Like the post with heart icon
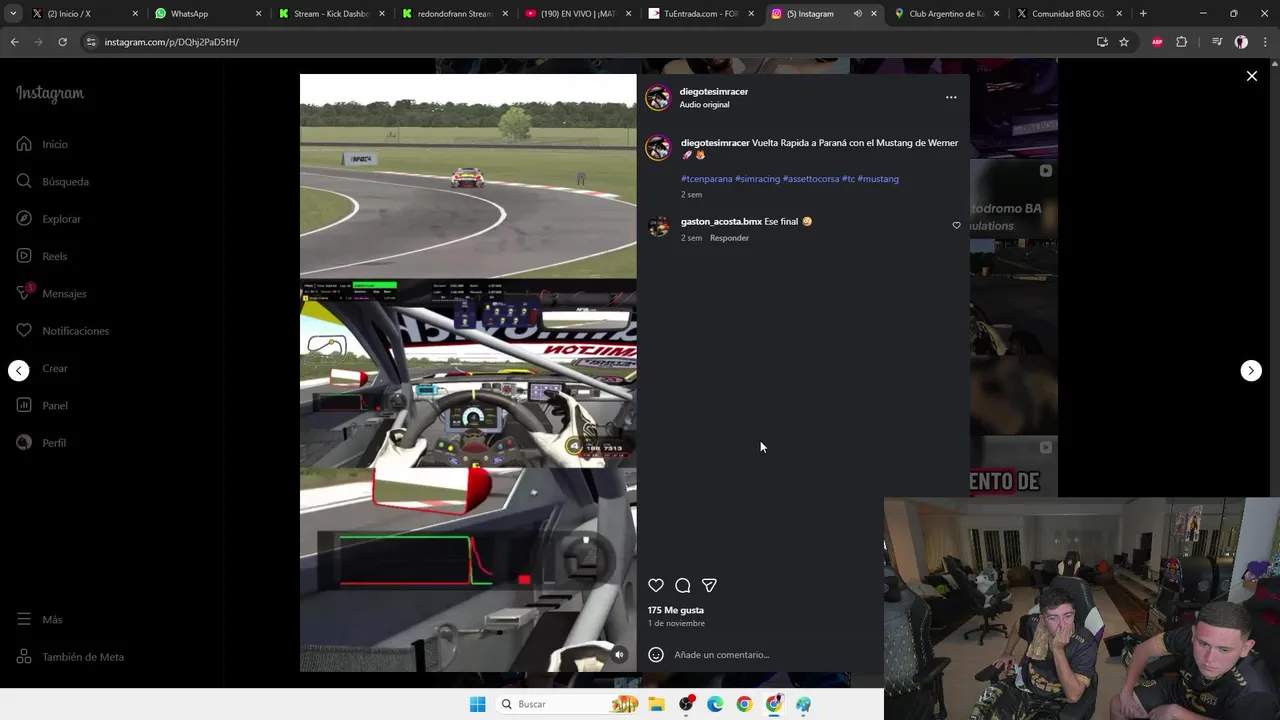Image resolution: width=1280 pixels, height=720 pixels. [x=656, y=585]
